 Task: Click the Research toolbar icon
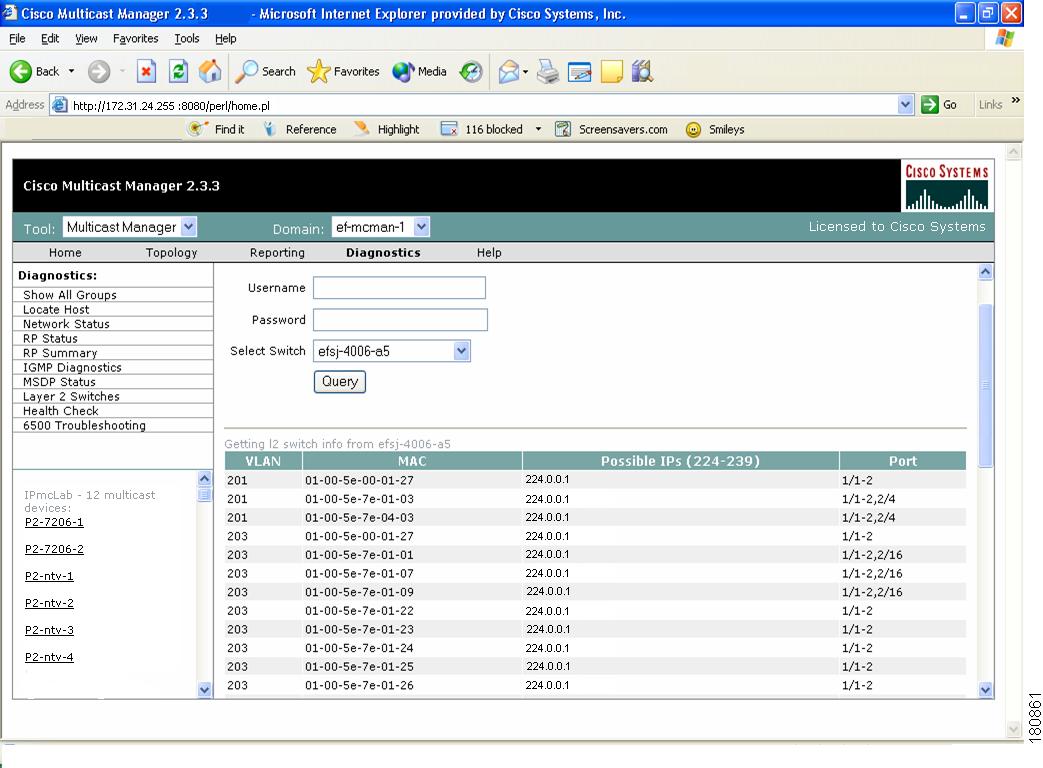(643, 71)
